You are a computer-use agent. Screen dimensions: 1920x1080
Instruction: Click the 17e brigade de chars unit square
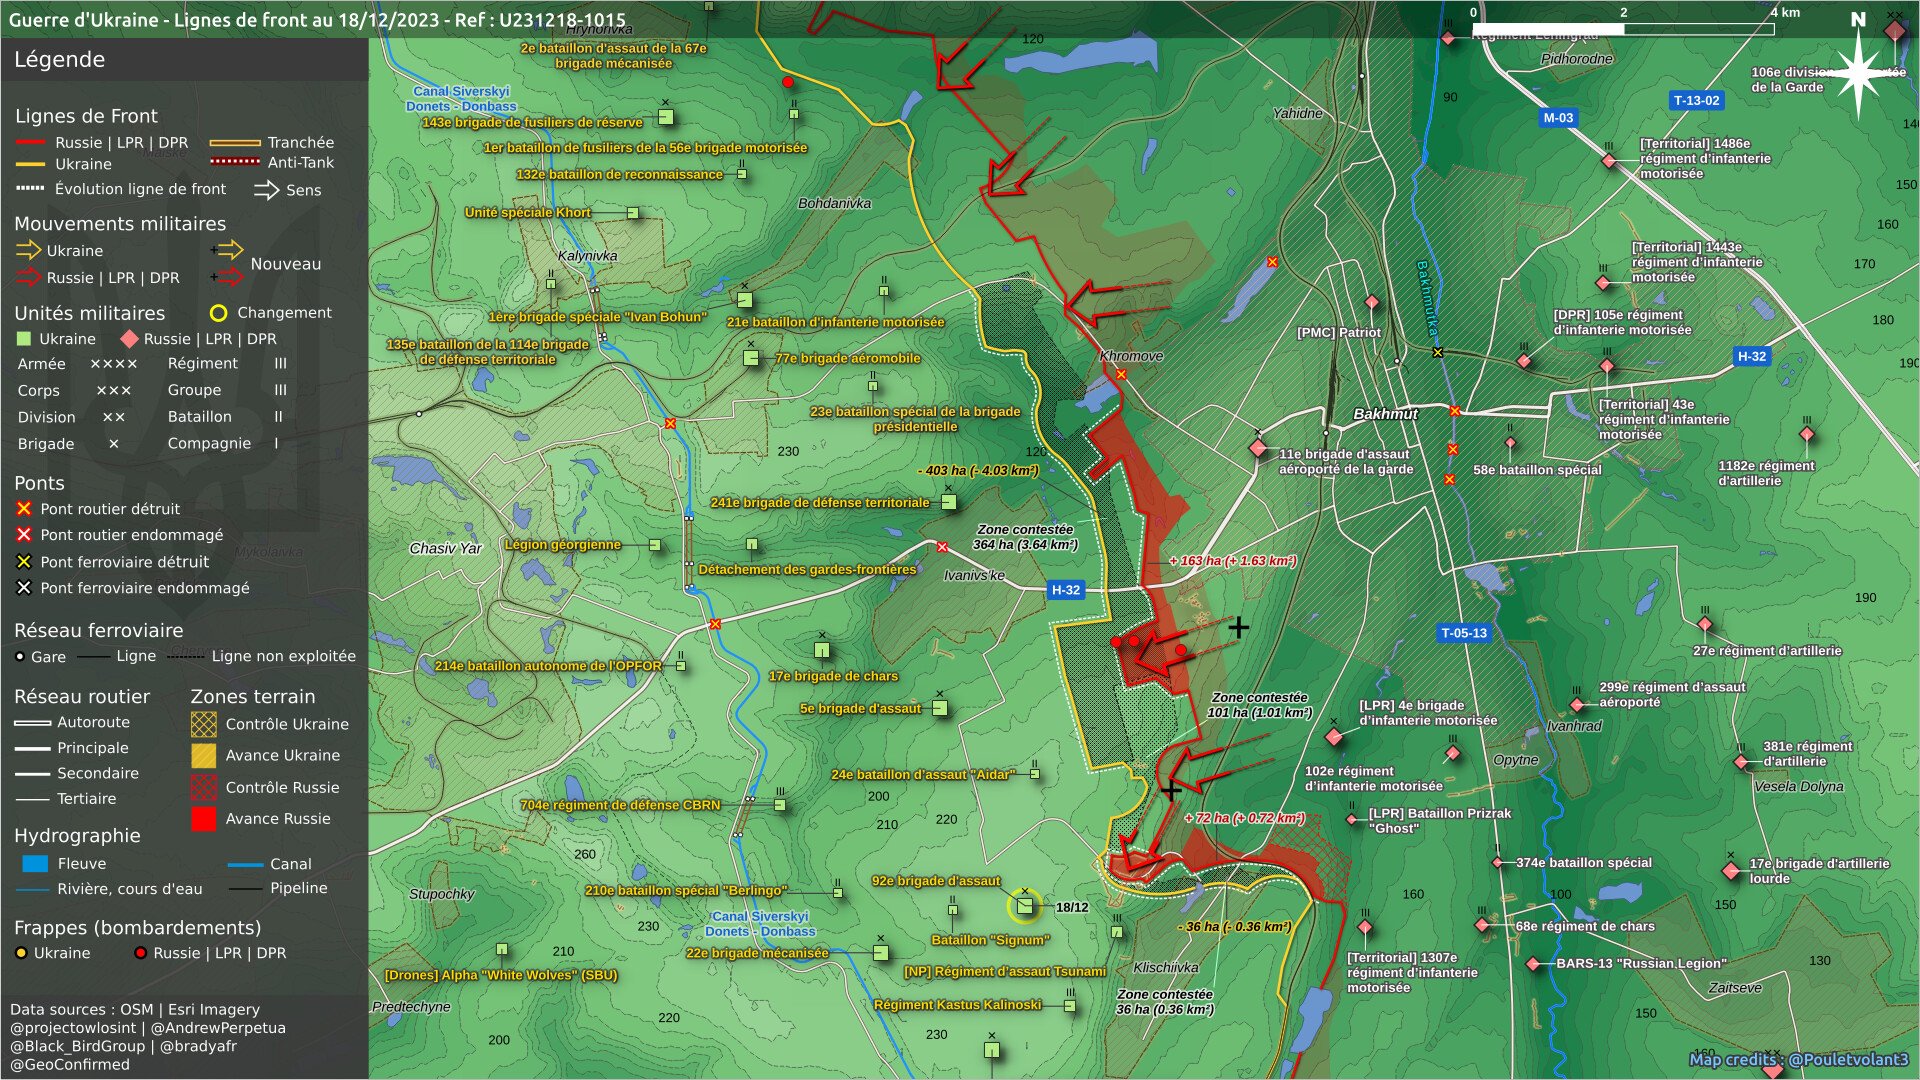coord(822,651)
